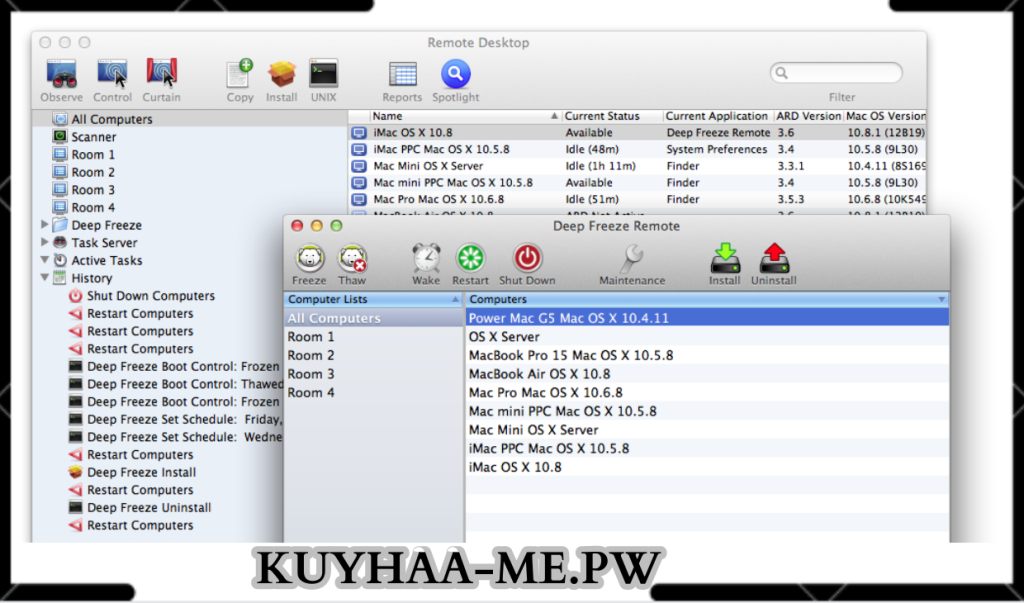Select Mac Pro Mac OS X 10.6.8 table row
The width and height of the screenshot is (1024, 603).
pos(637,199)
